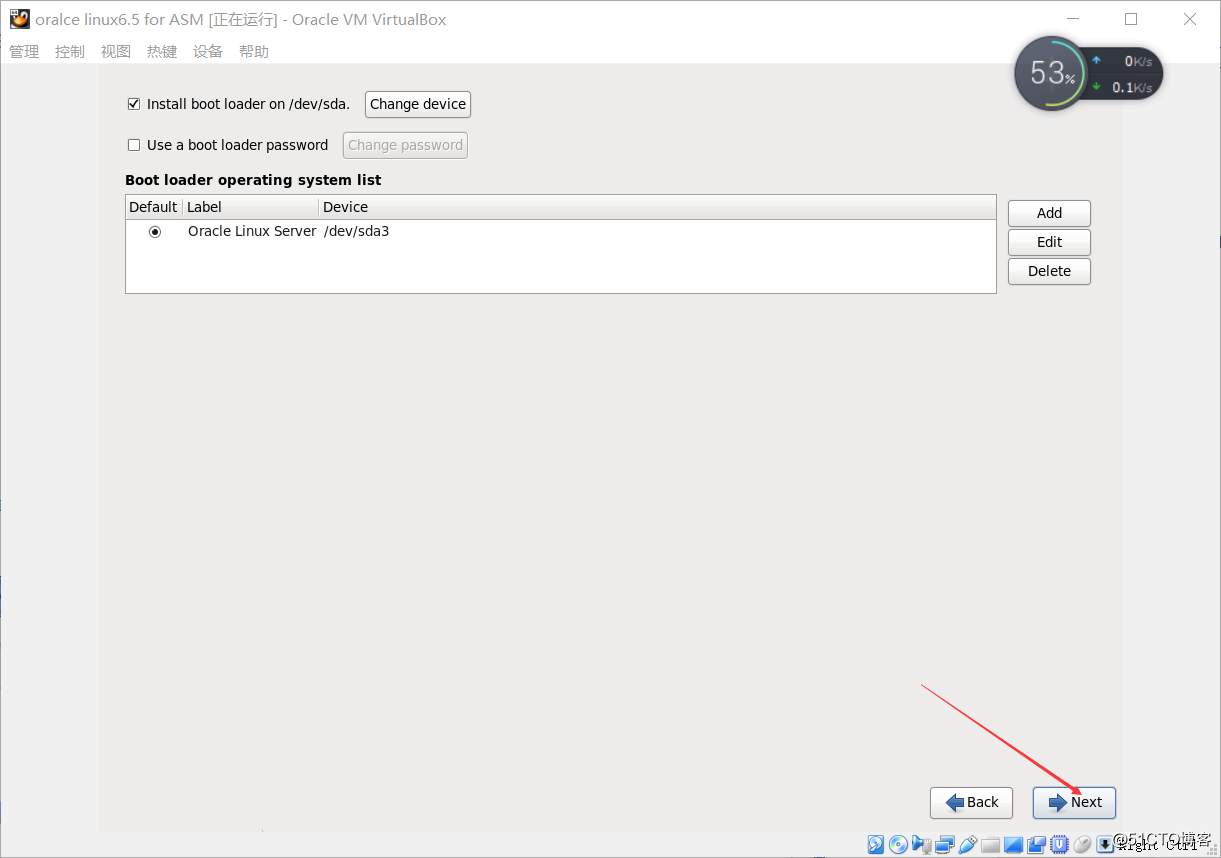Click the optical disc status icon

click(898, 844)
